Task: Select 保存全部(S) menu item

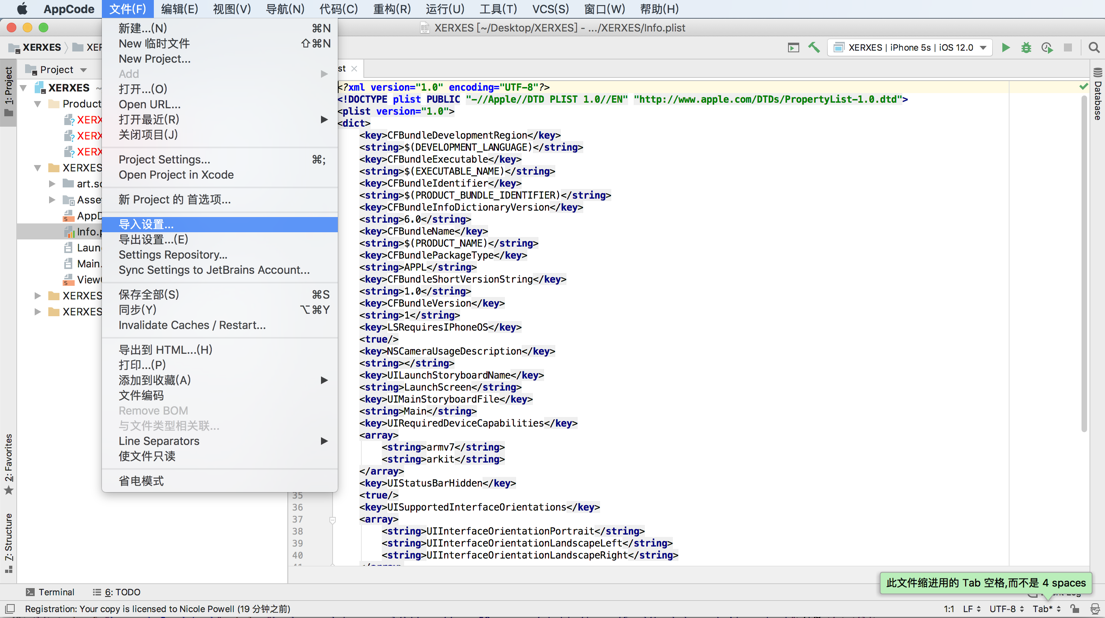Action: pos(220,295)
